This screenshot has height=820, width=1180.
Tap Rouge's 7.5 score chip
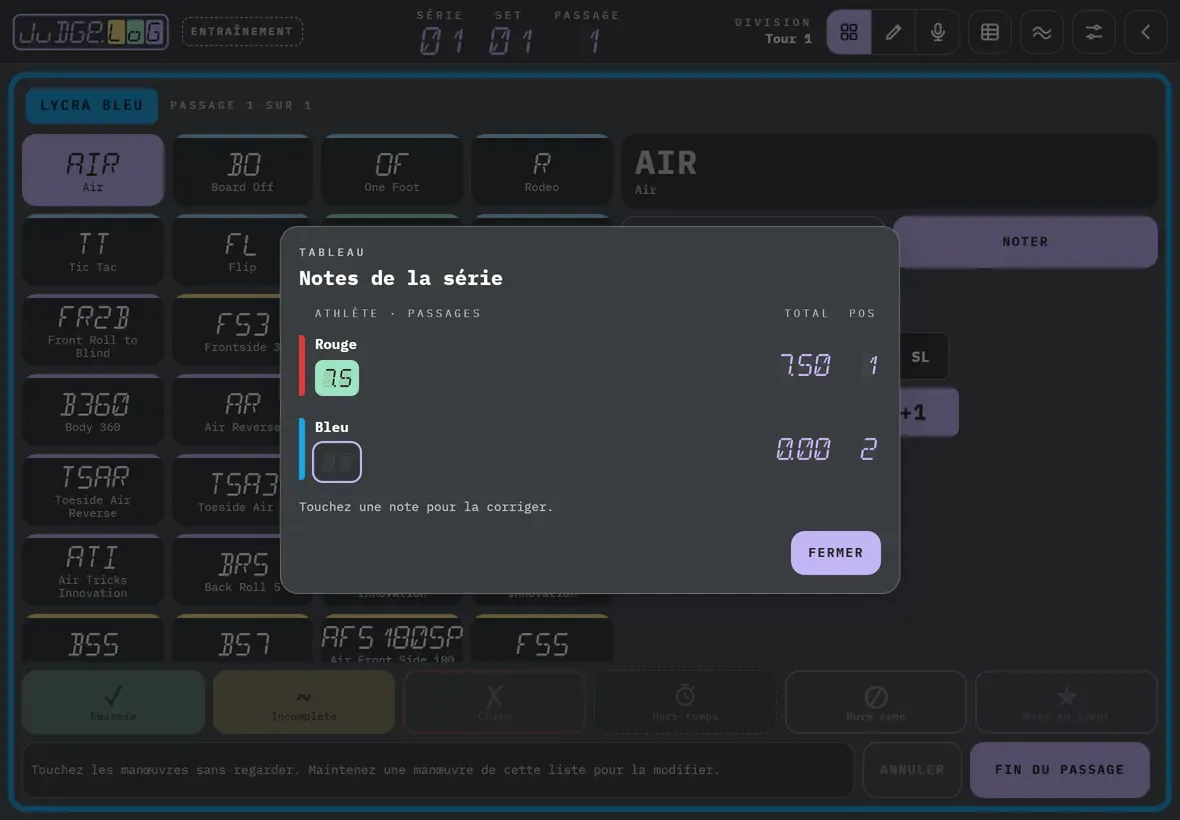(336, 378)
